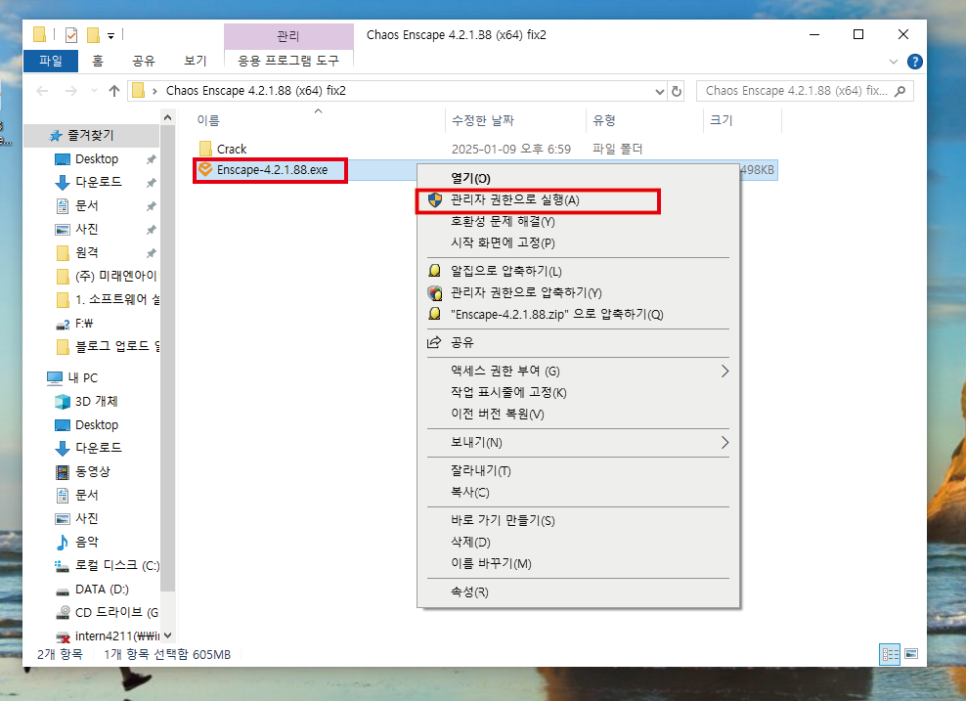Switch to the 홈 ribbon tab
966x701 pixels.
97,60
